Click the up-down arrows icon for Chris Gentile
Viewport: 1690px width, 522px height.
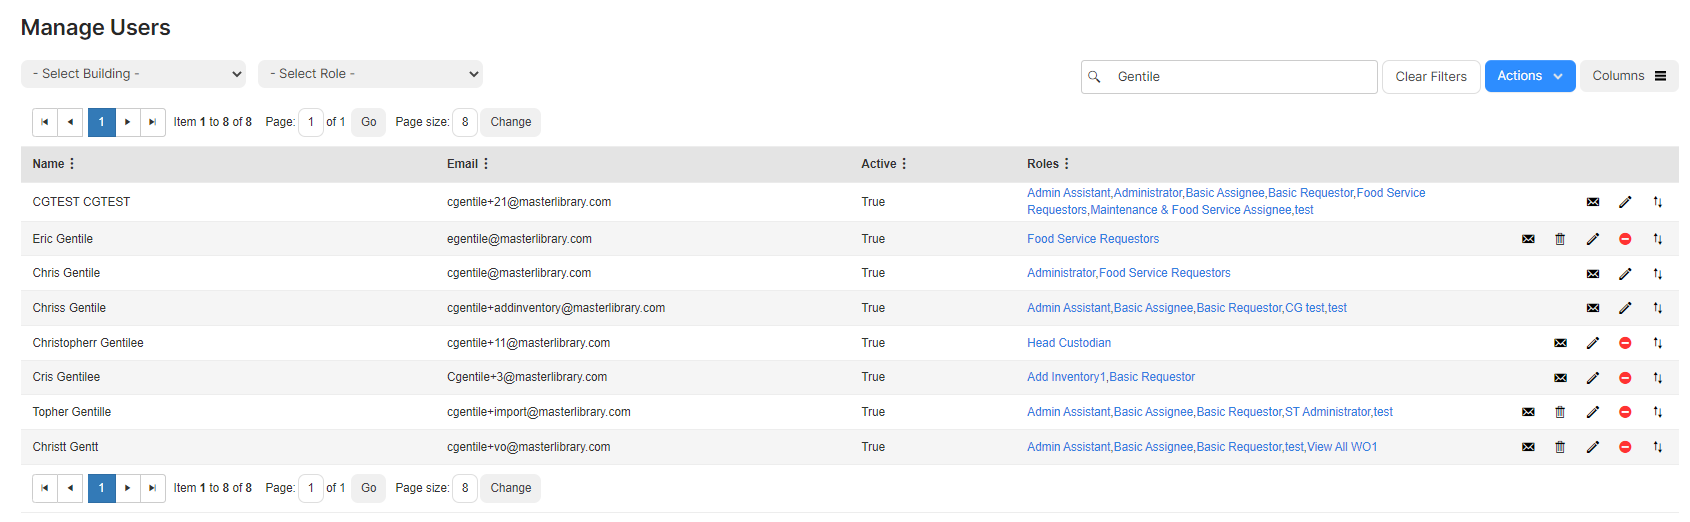point(1657,273)
